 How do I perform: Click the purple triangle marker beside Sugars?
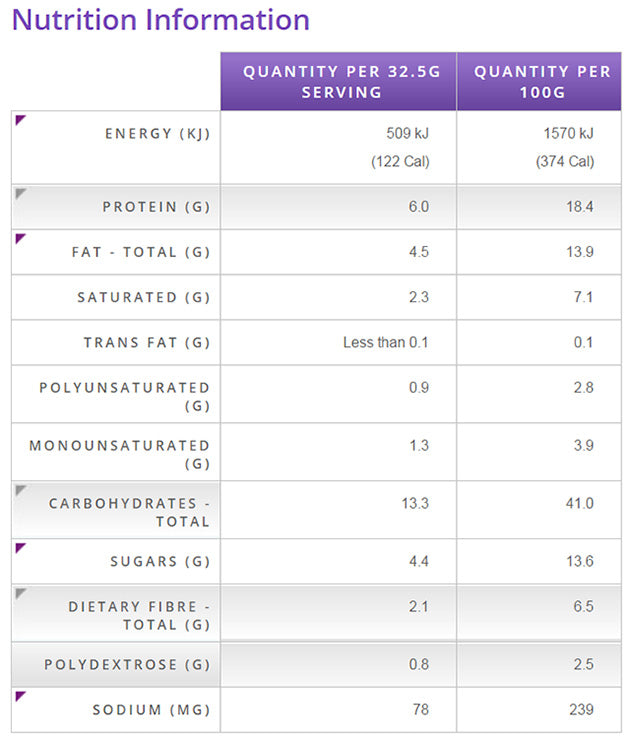pyautogui.click(x=20, y=548)
